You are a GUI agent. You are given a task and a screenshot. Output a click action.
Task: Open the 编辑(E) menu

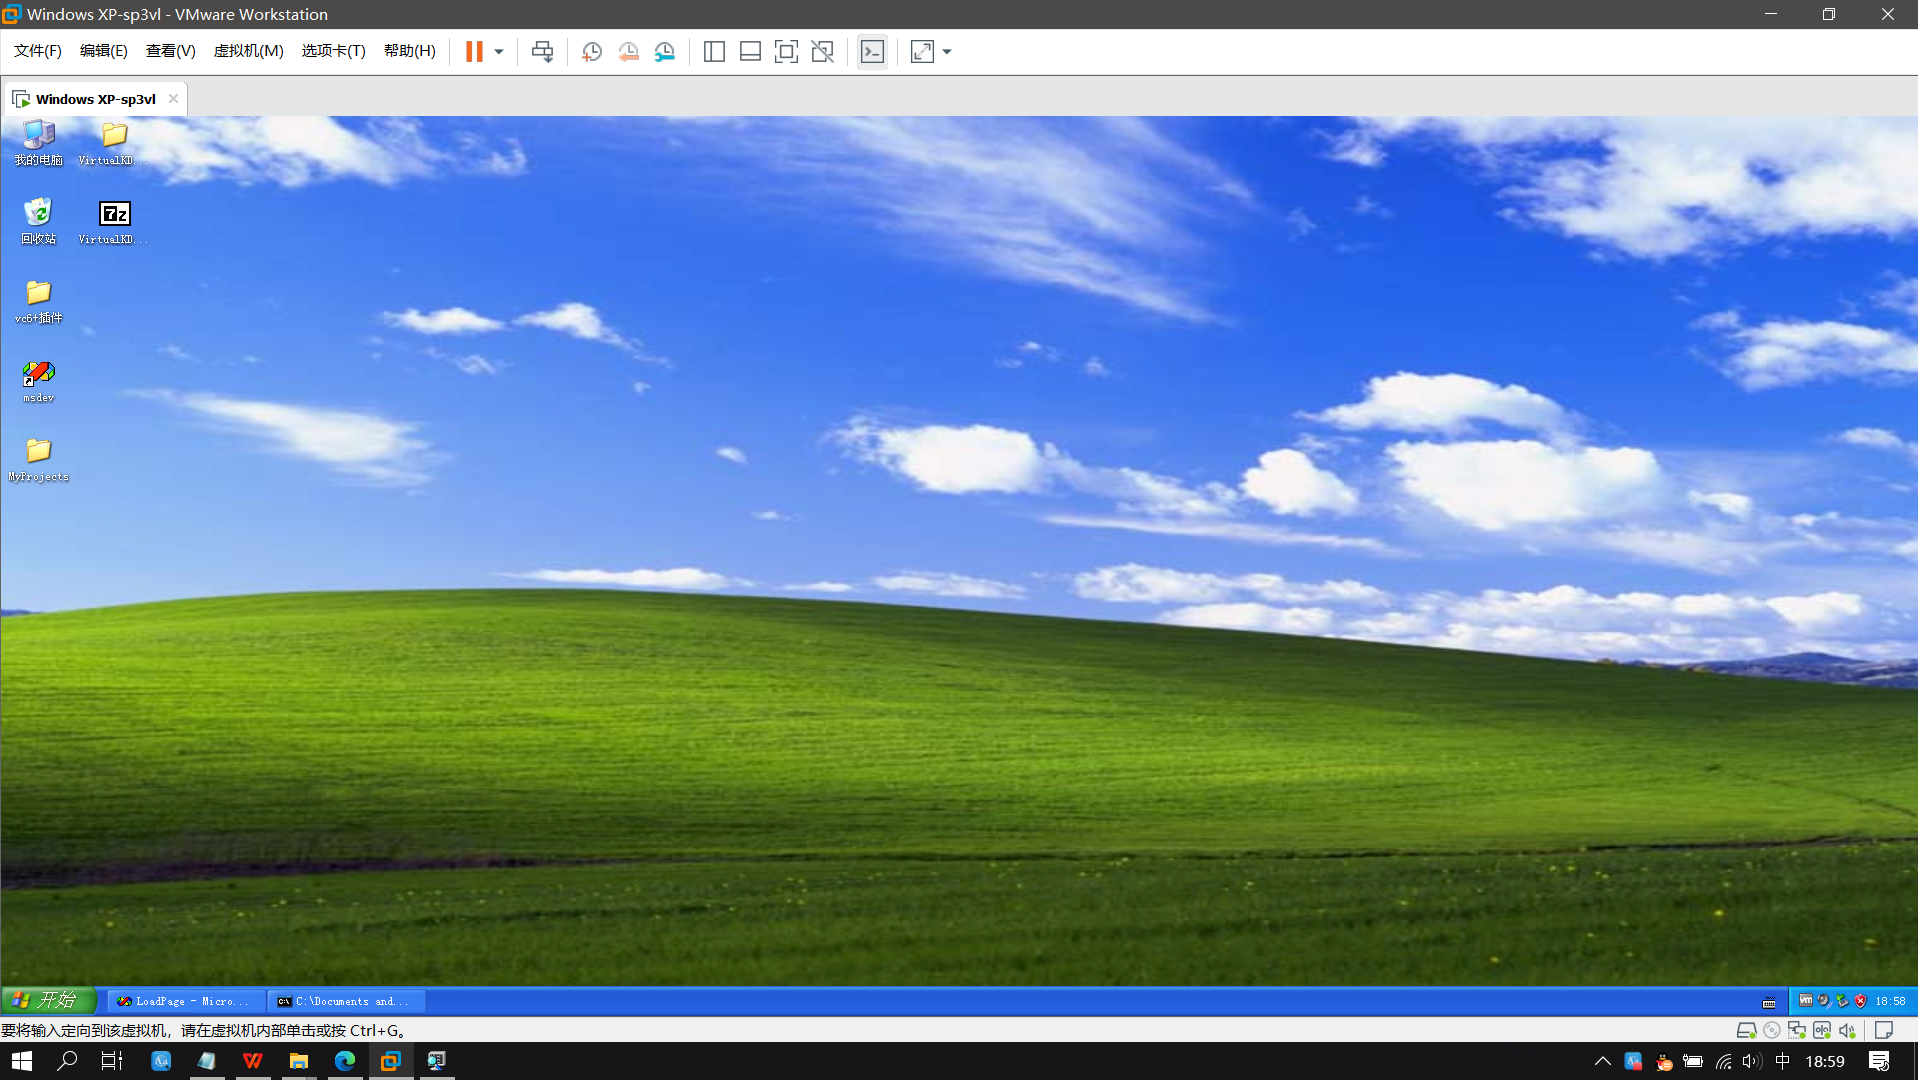tap(104, 51)
